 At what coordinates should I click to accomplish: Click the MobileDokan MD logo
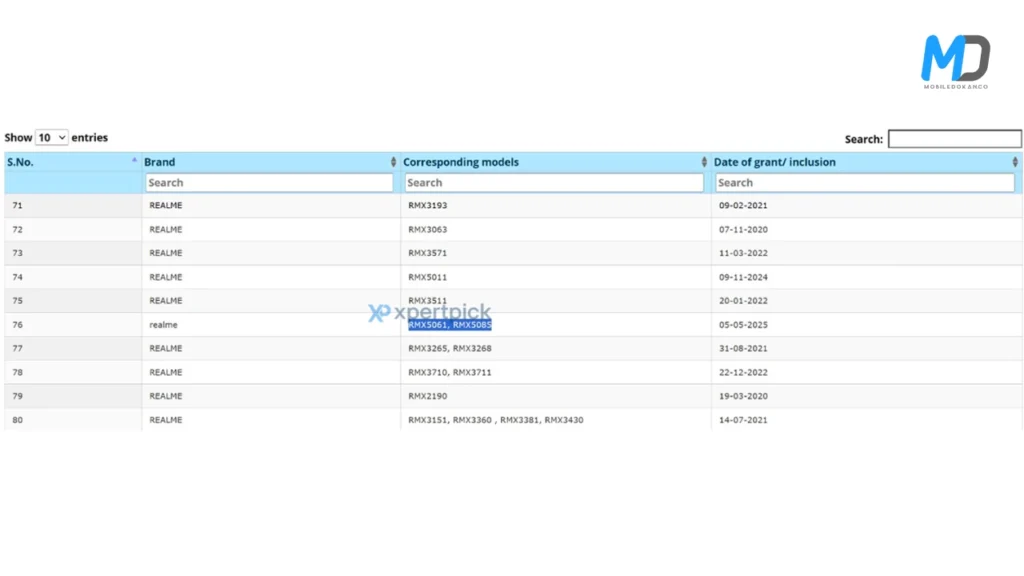[x=955, y=60]
